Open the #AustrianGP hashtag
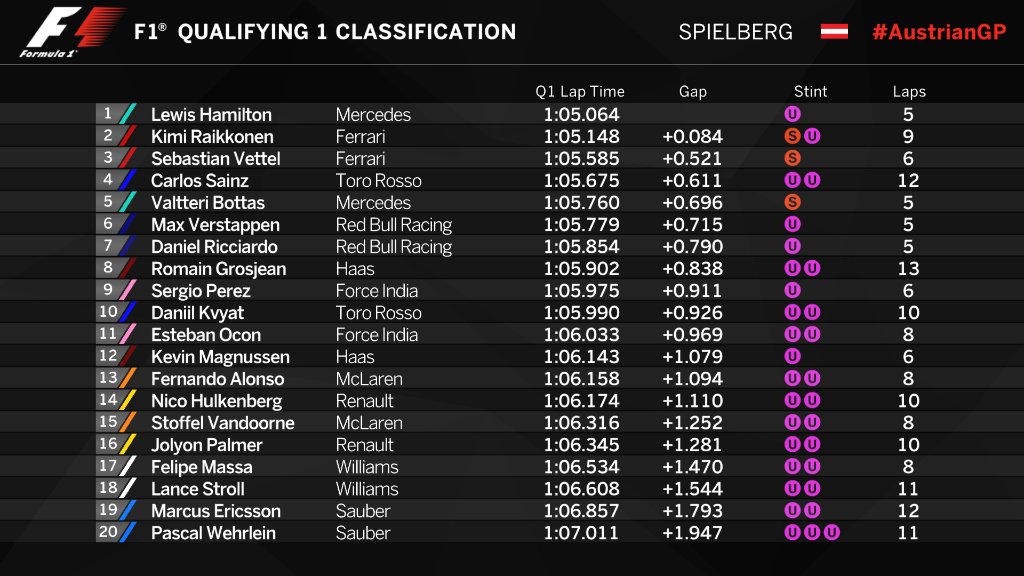The width and height of the screenshot is (1024, 576). (939, 32)
